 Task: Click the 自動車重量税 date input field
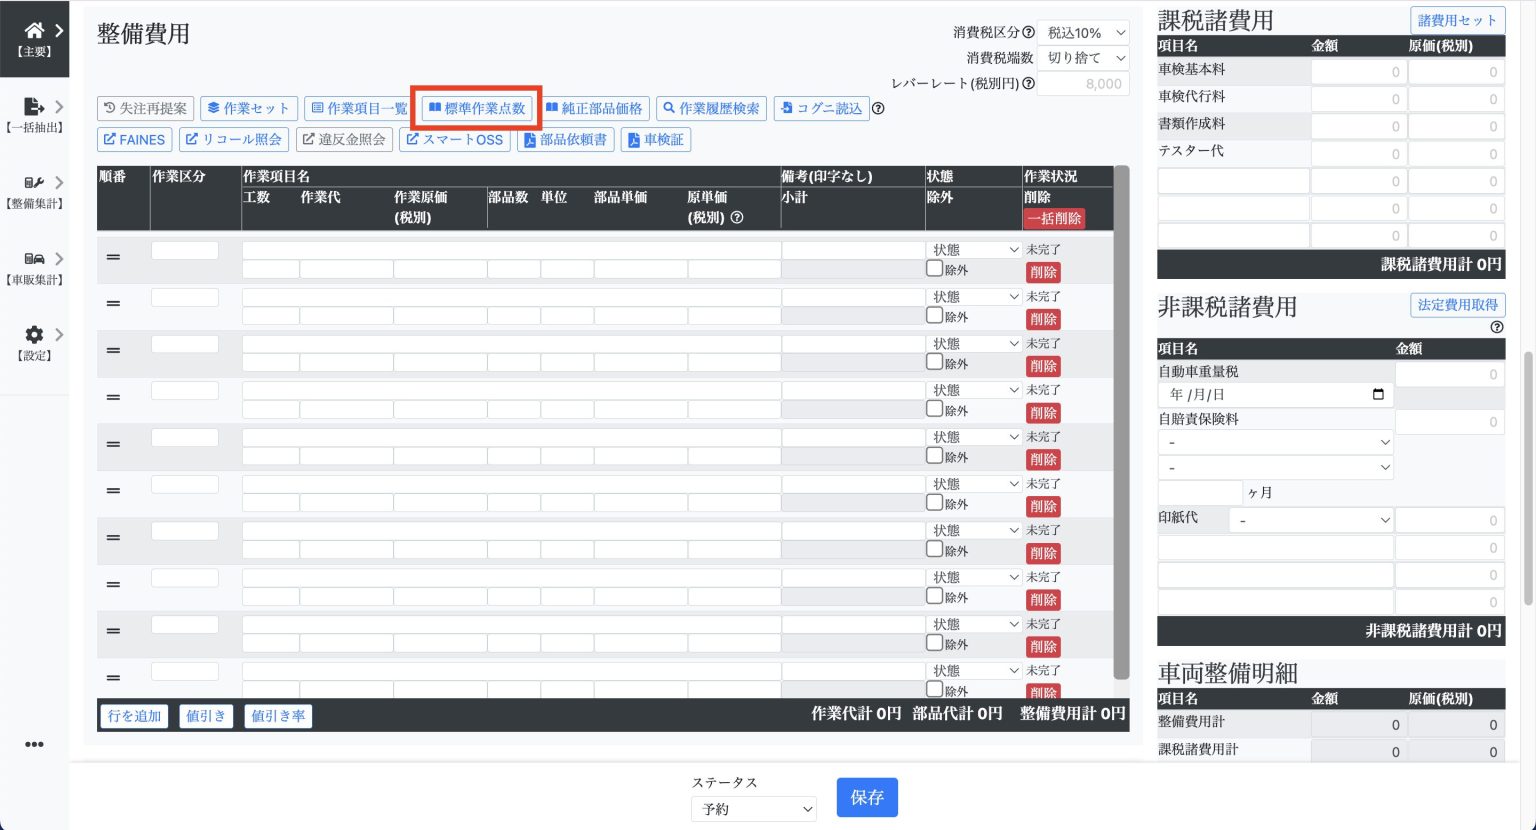click(x=1275, y=395)
